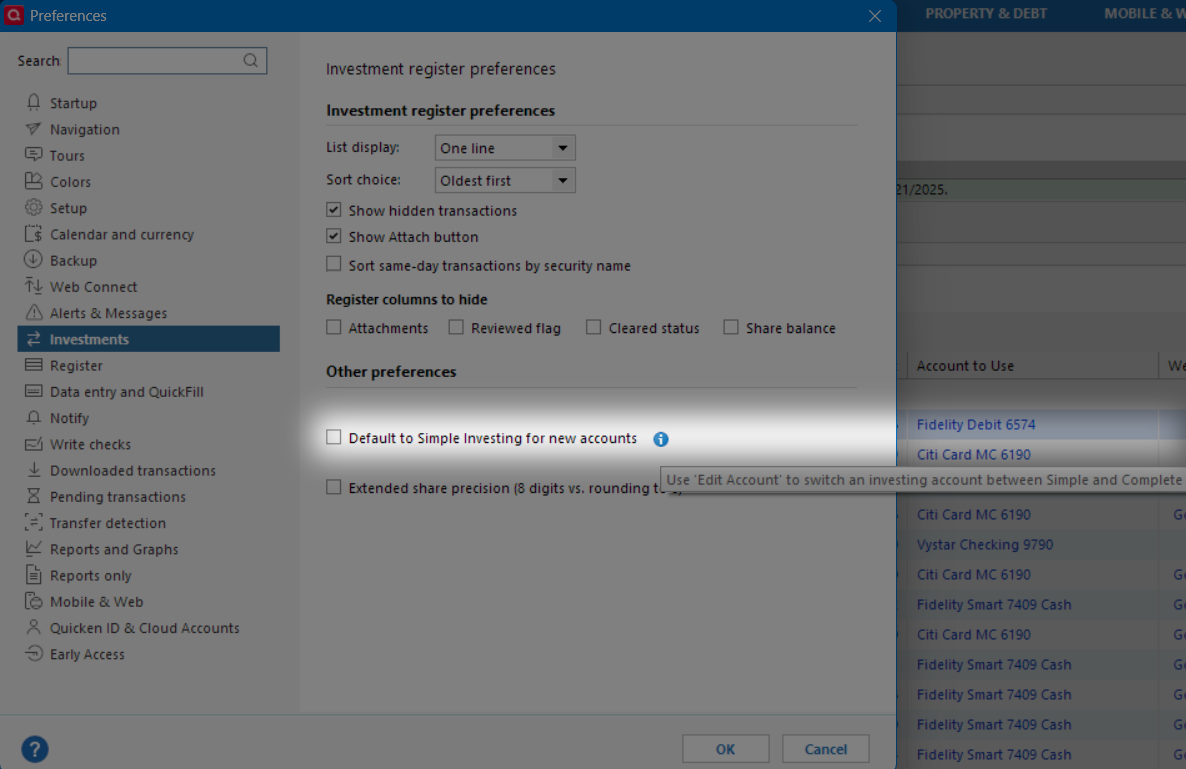Click the Navigation arrow icon

(33, 129)
